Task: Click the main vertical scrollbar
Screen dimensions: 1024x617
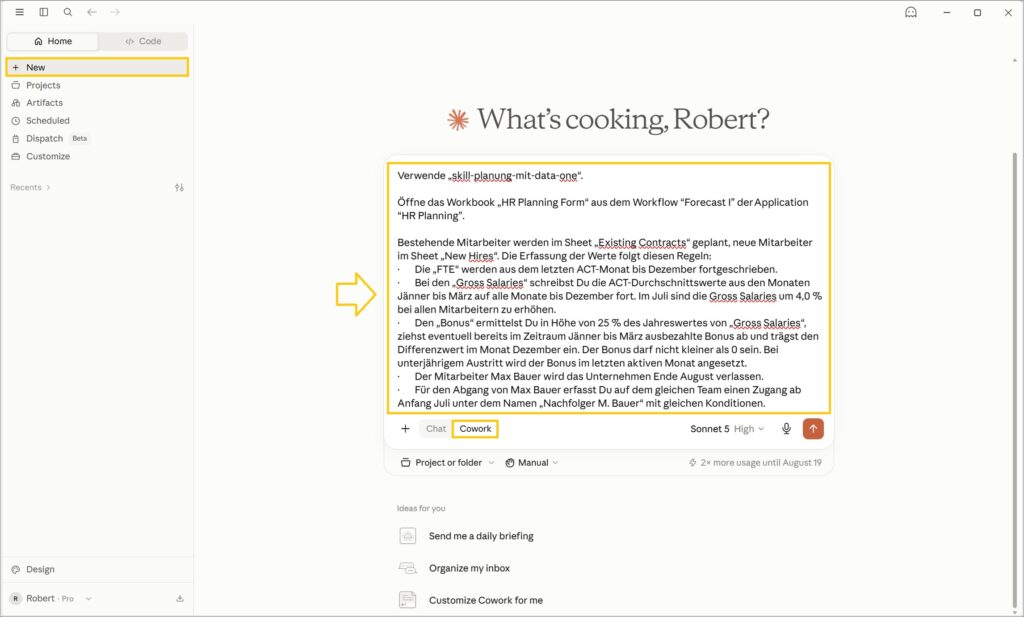Action: (1014, 379)
